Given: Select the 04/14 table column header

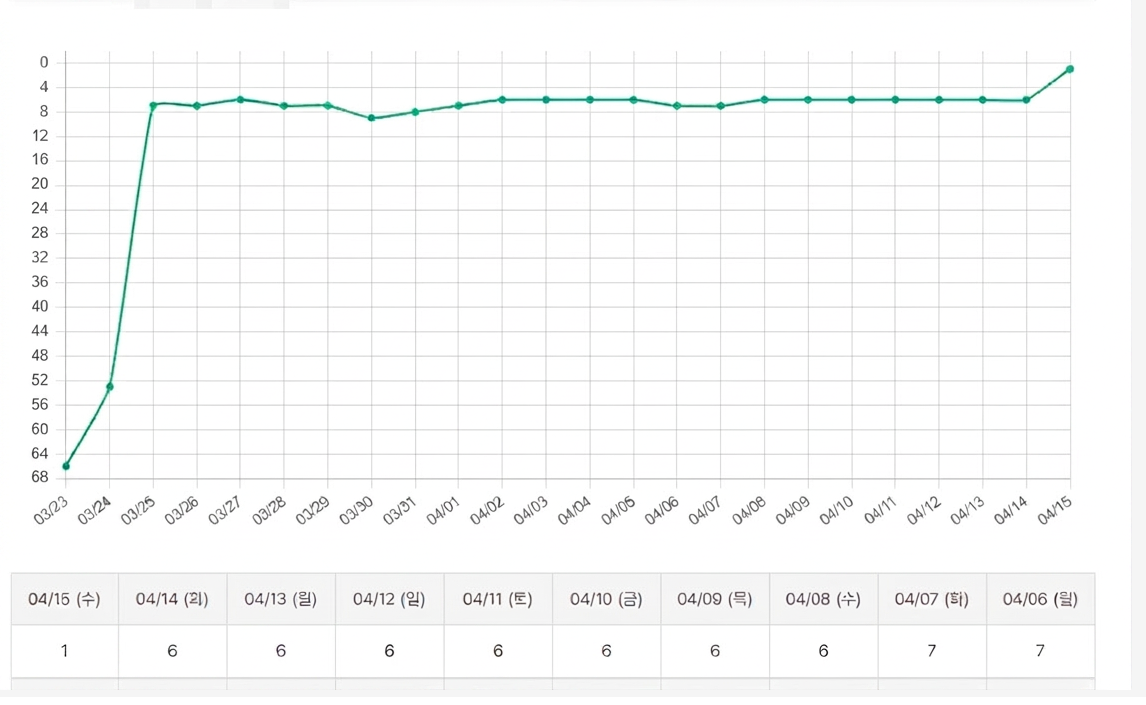Looking at the screenshot, I should (x=172, y=599).
